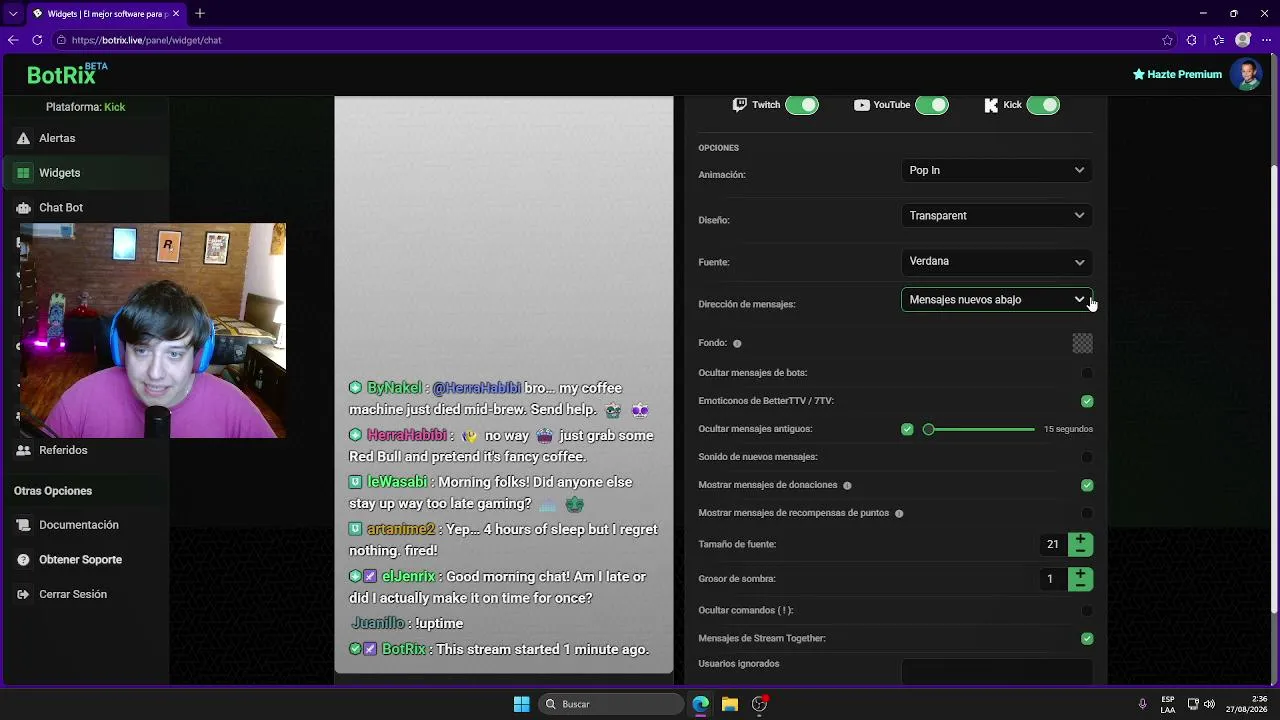Enable Mostrar mensajes de recompensas de puntos
The height and width of the screenshot is (720, 1280).
coord(1087,513)
